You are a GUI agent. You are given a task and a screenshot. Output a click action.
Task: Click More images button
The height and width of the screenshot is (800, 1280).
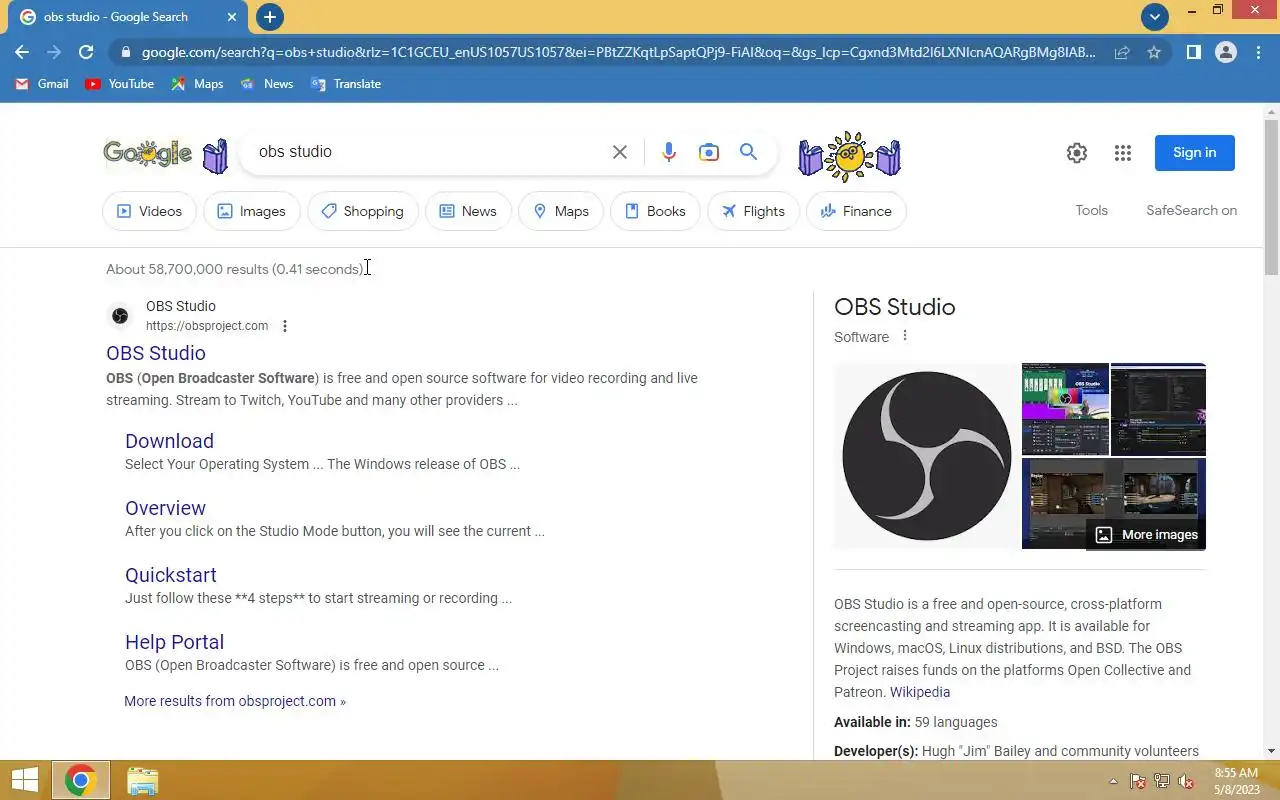[1146, 535]
